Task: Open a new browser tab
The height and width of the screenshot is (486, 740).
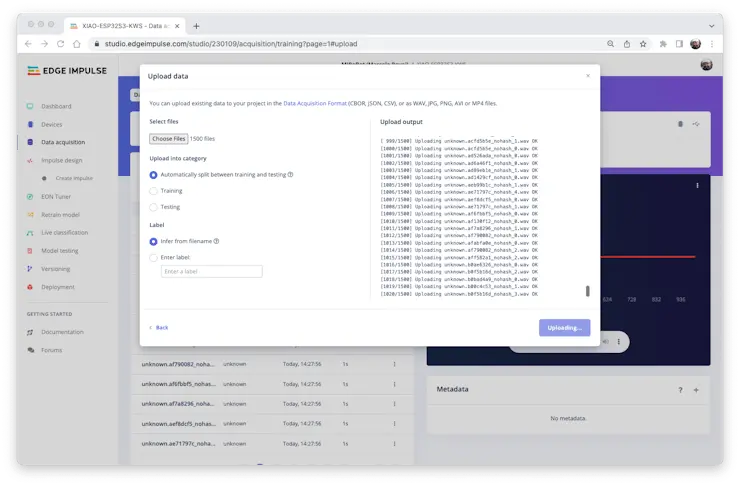Action: [x=196, y=25]
